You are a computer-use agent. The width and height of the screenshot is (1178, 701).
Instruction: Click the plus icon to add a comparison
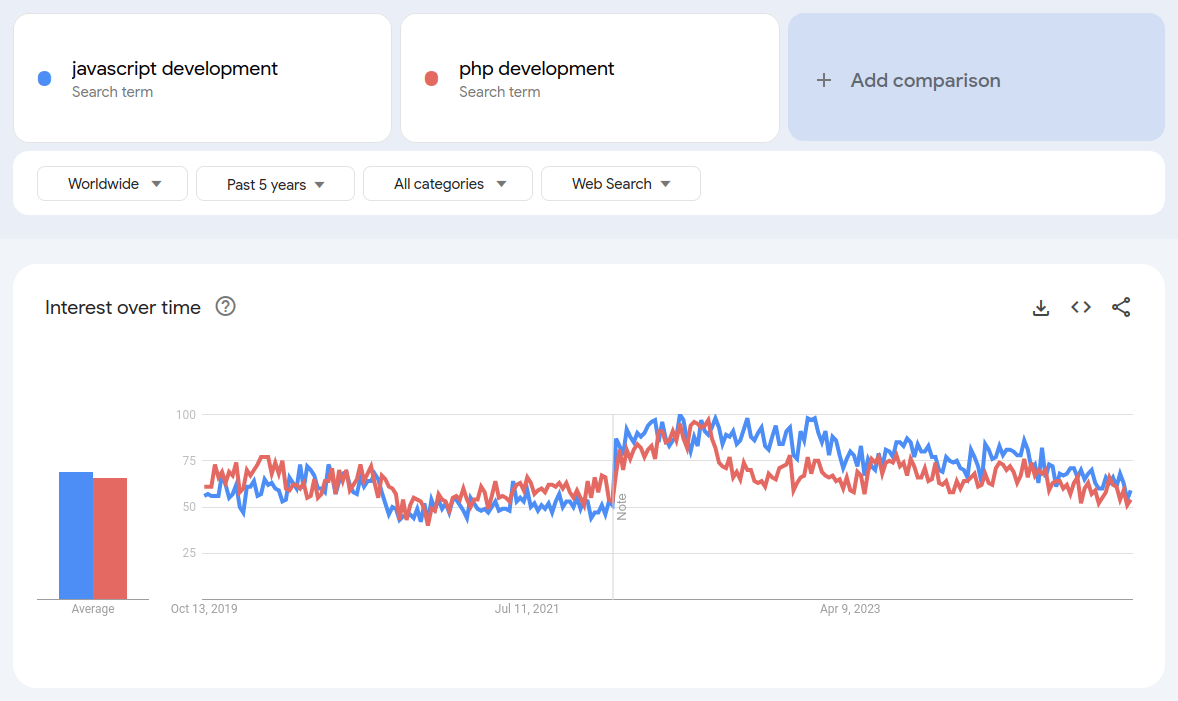823,80
